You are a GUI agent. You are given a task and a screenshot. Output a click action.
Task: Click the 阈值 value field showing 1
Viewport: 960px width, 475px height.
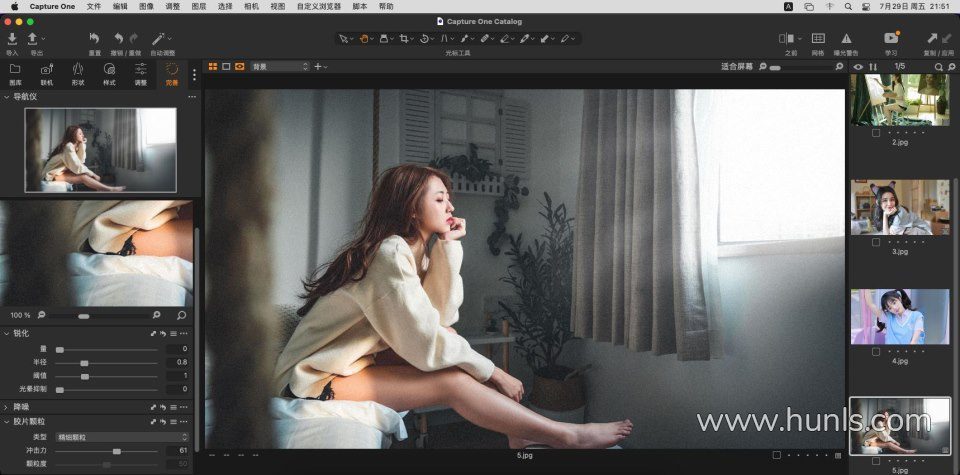click(x=178, y=376)
